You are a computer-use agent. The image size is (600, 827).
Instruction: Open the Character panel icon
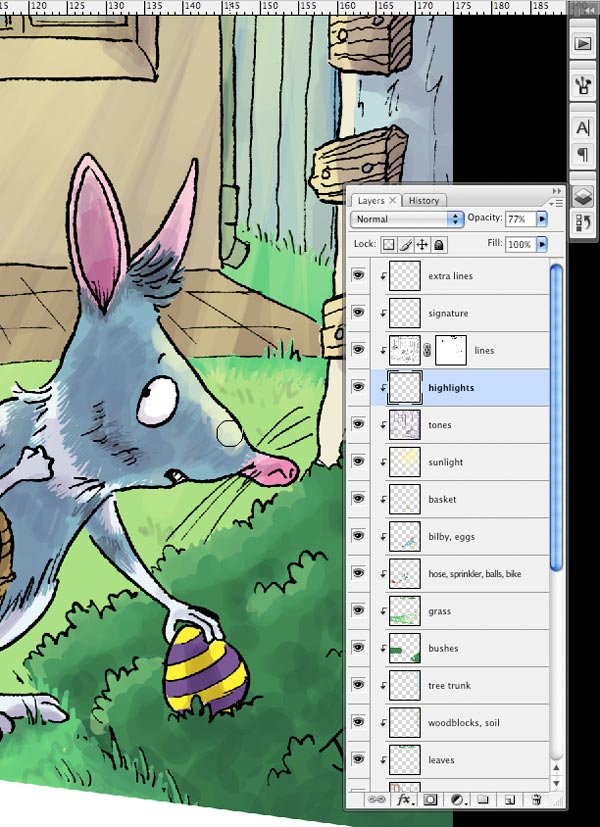pos(582,127)
